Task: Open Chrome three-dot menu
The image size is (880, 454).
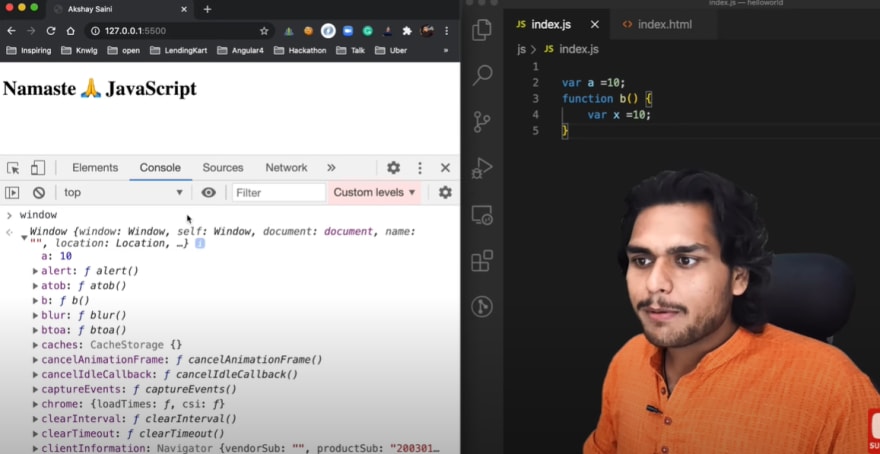Action: coord(447,31)
